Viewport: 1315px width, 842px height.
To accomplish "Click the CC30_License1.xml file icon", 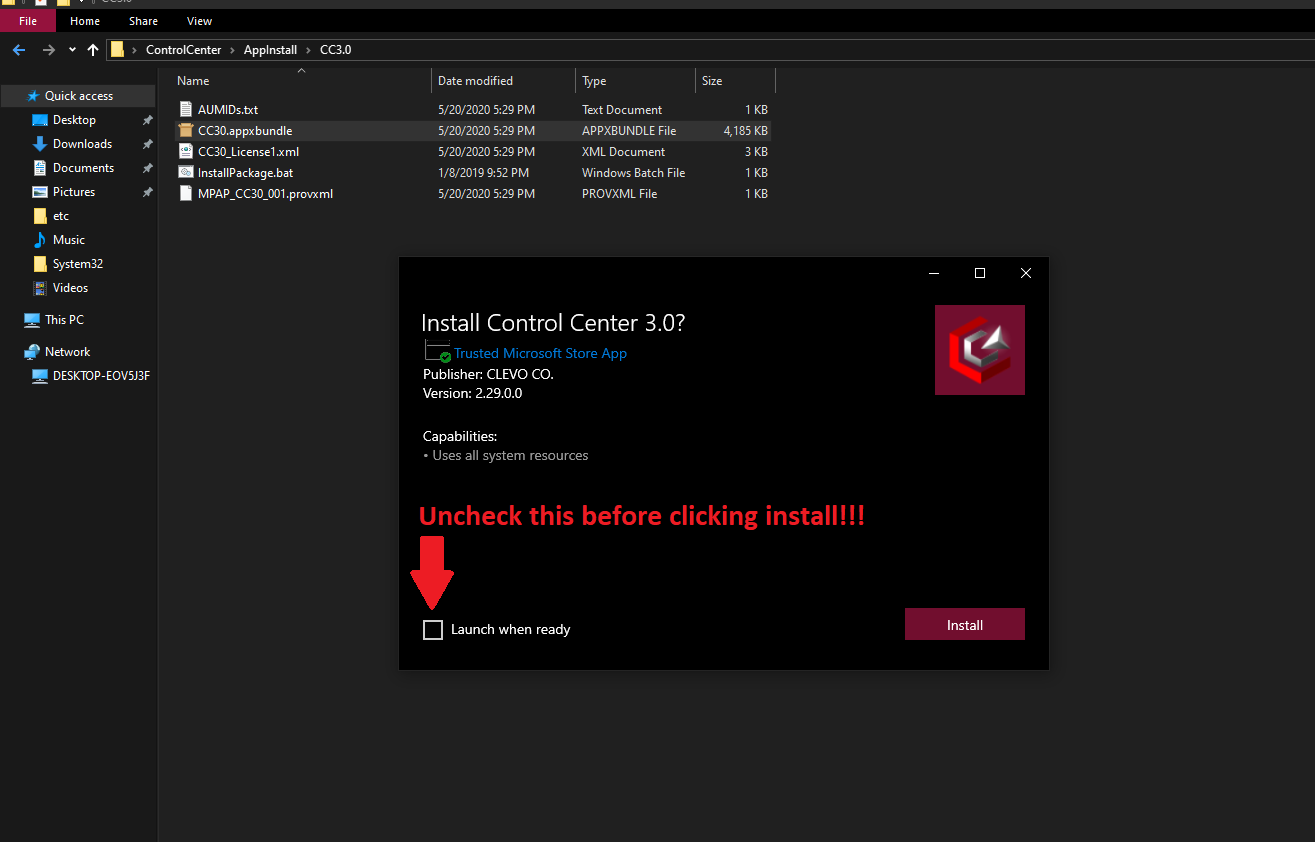I will coord(185,152).
